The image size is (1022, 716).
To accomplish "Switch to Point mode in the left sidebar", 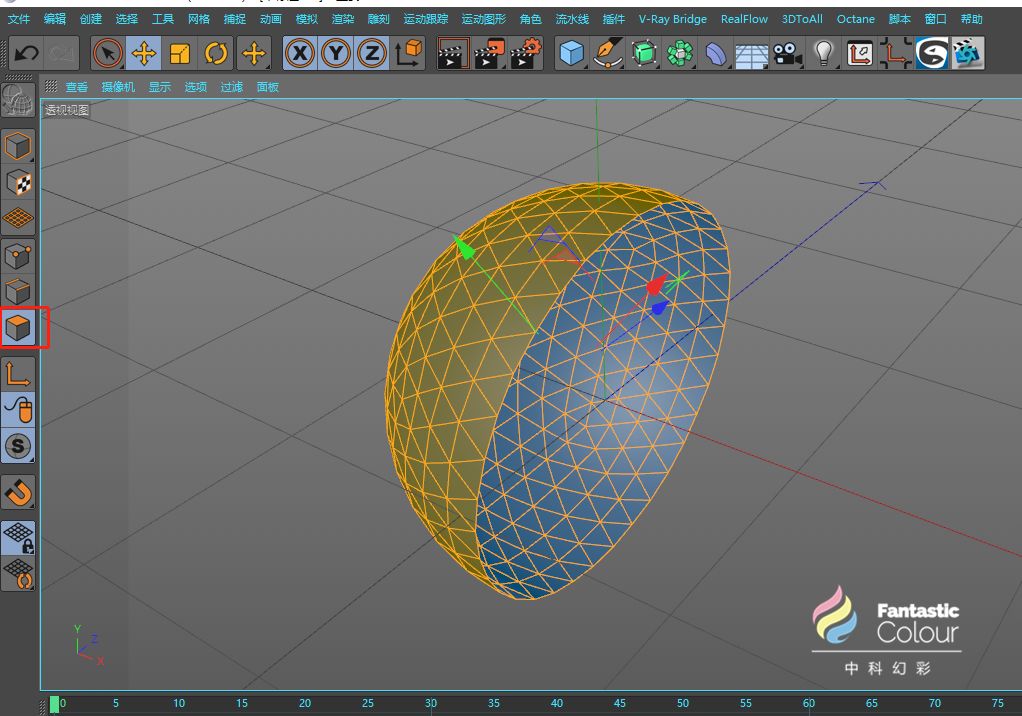I will [19, 255].
